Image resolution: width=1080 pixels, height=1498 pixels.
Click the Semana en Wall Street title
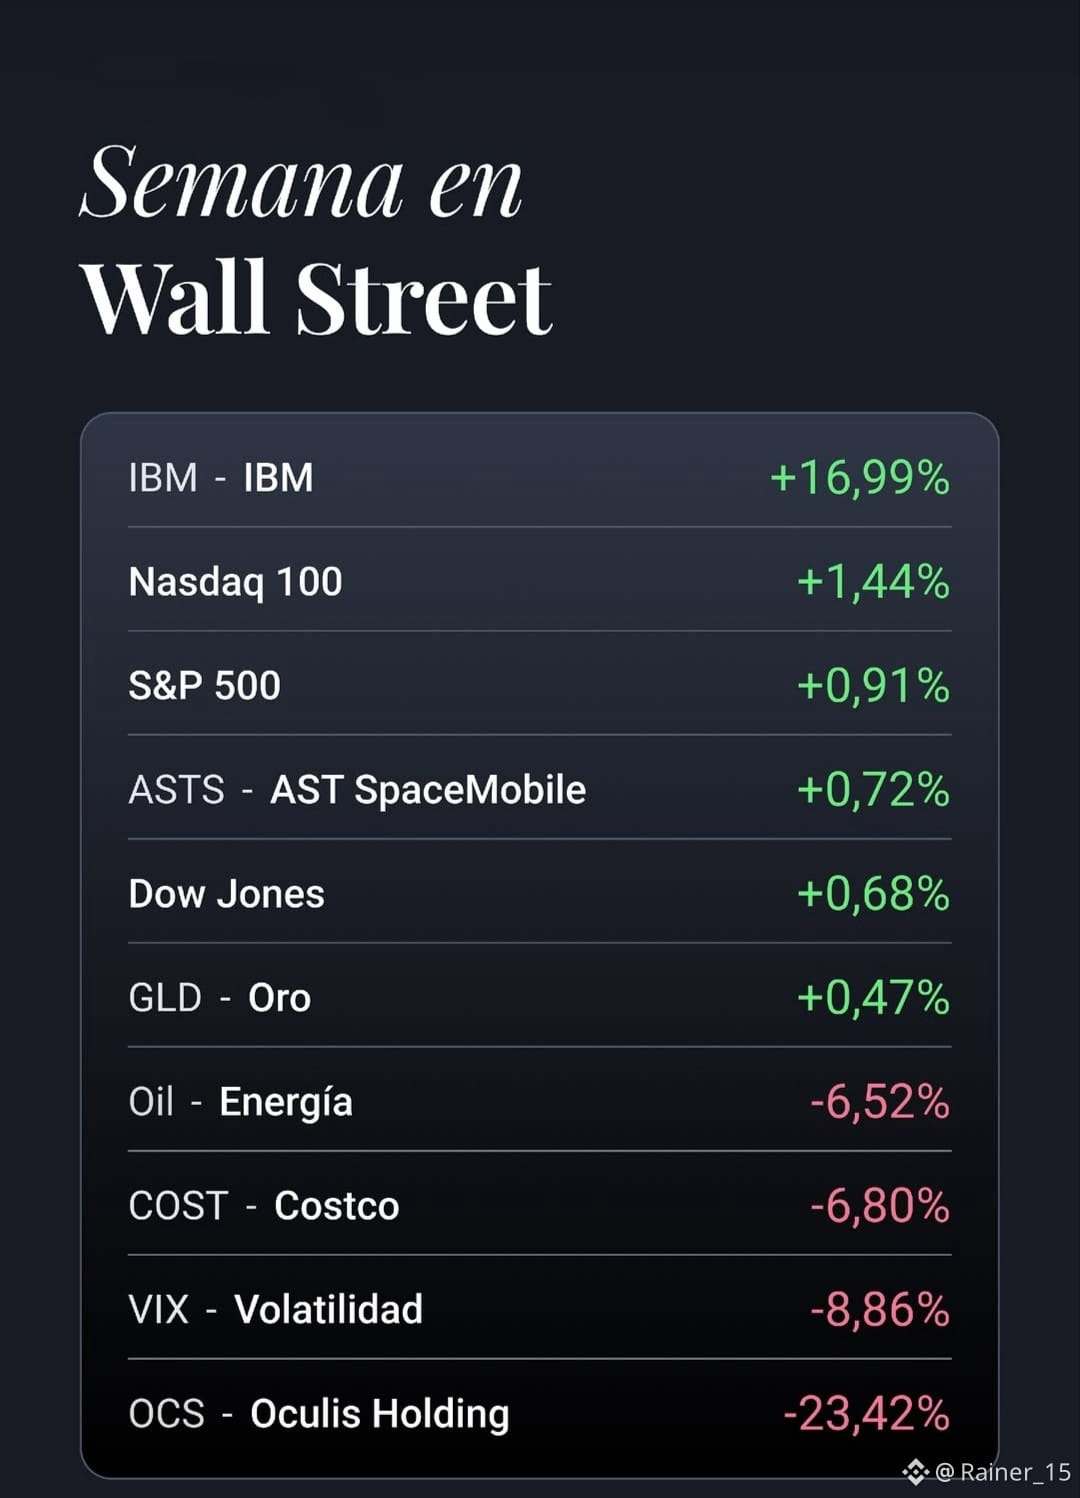(x=315, y=240)
